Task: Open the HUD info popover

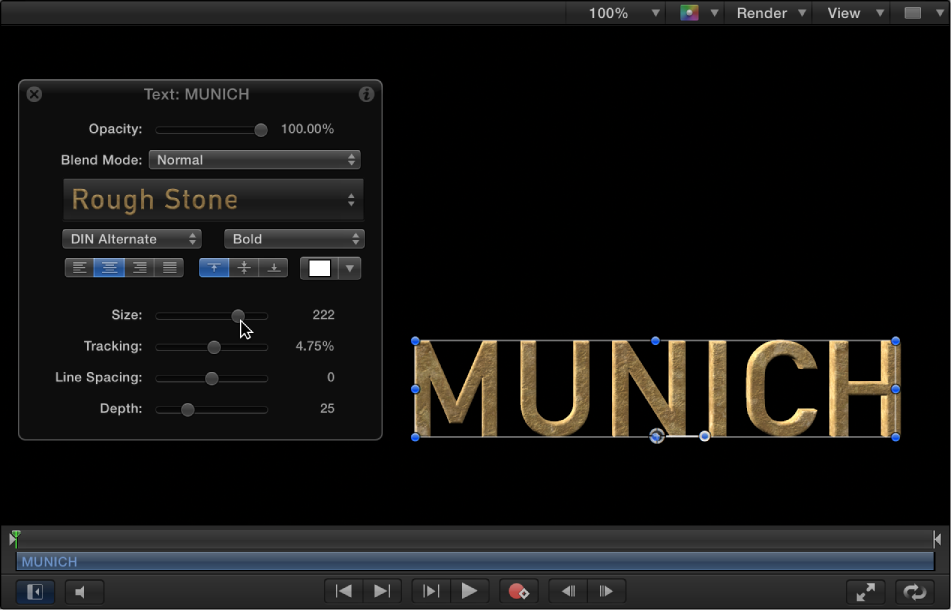Action: (x=366, y=94)
